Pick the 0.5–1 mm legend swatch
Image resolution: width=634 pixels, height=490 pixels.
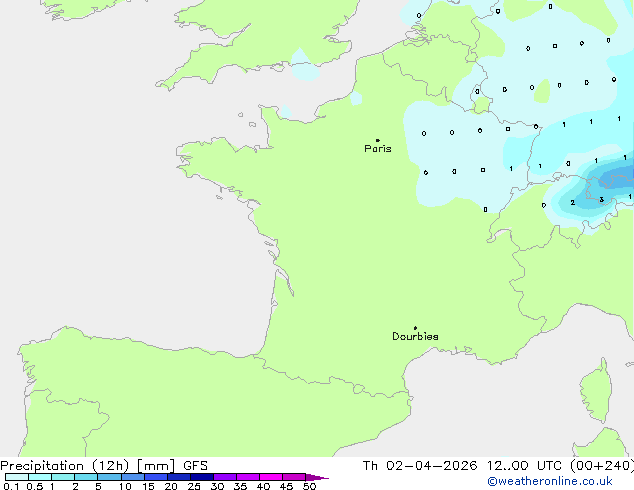(x=40, y=477)
